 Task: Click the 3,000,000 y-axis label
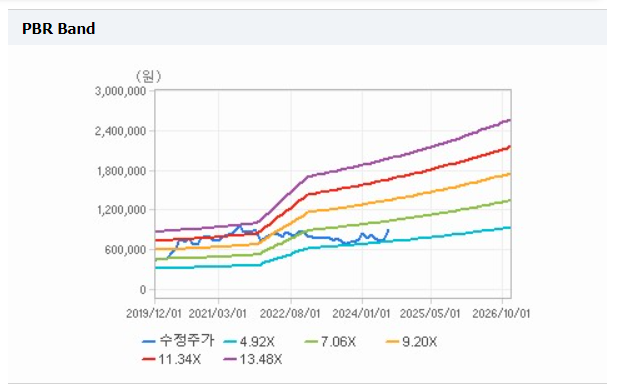pyautogui.click(x=120, y=91)
